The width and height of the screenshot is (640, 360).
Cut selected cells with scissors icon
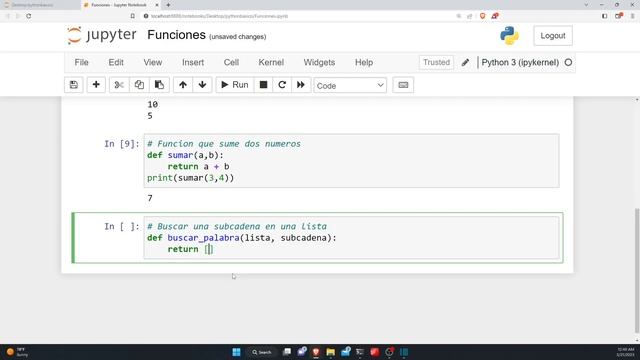coord(119,85)
